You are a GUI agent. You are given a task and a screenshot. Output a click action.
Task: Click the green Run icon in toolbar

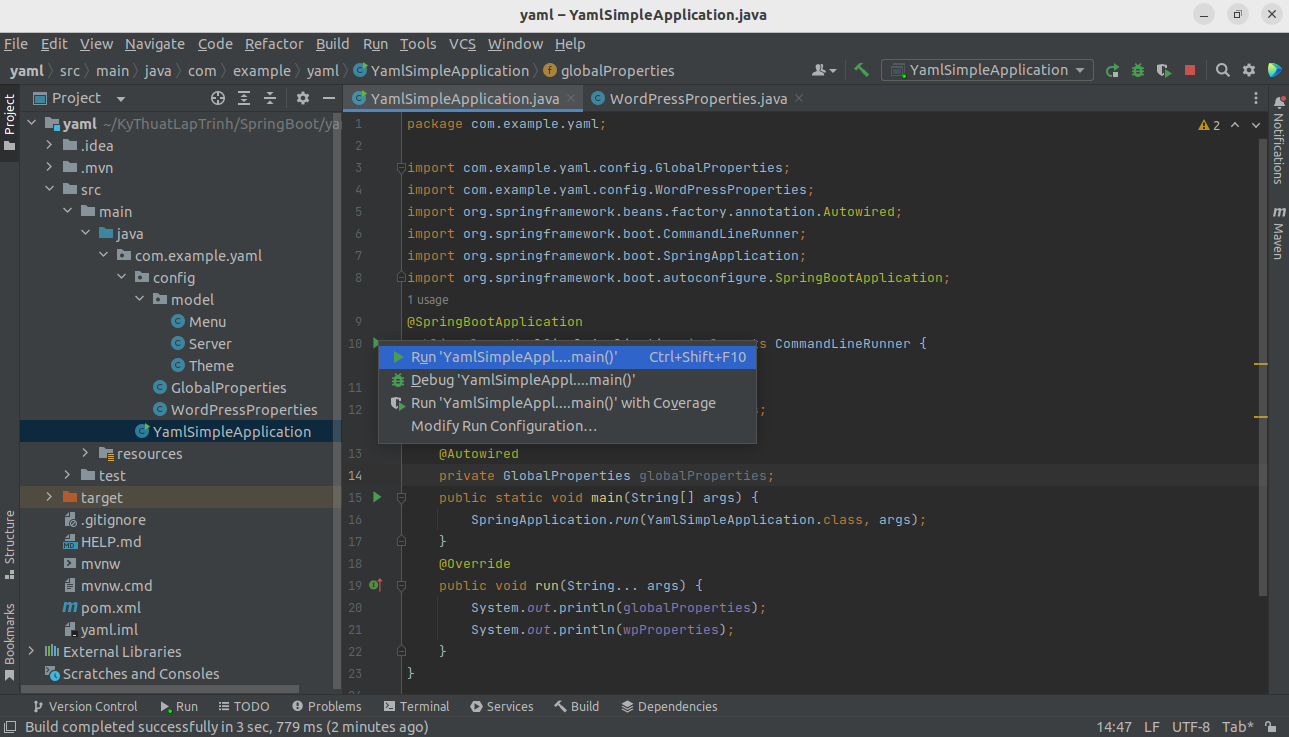pyautogui.click(x=1112, y=70)
